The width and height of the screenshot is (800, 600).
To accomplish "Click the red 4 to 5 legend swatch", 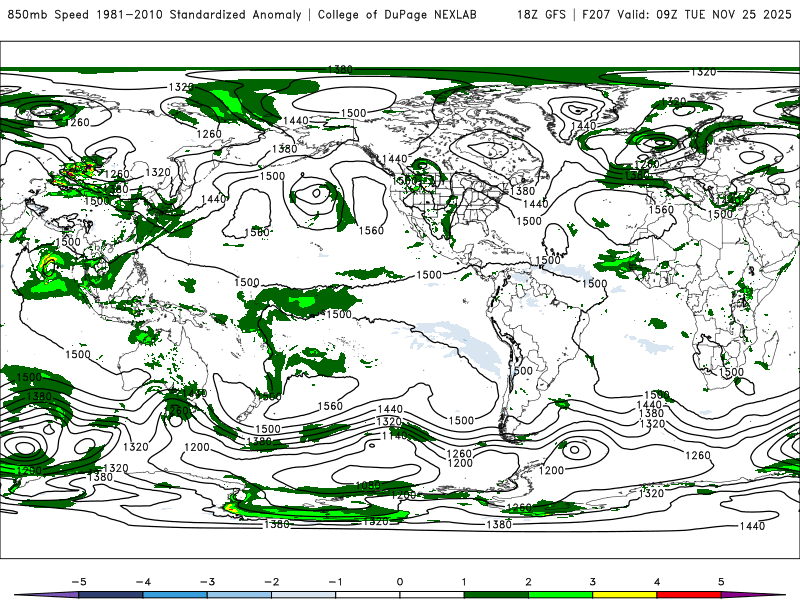I will click(689, 595).
